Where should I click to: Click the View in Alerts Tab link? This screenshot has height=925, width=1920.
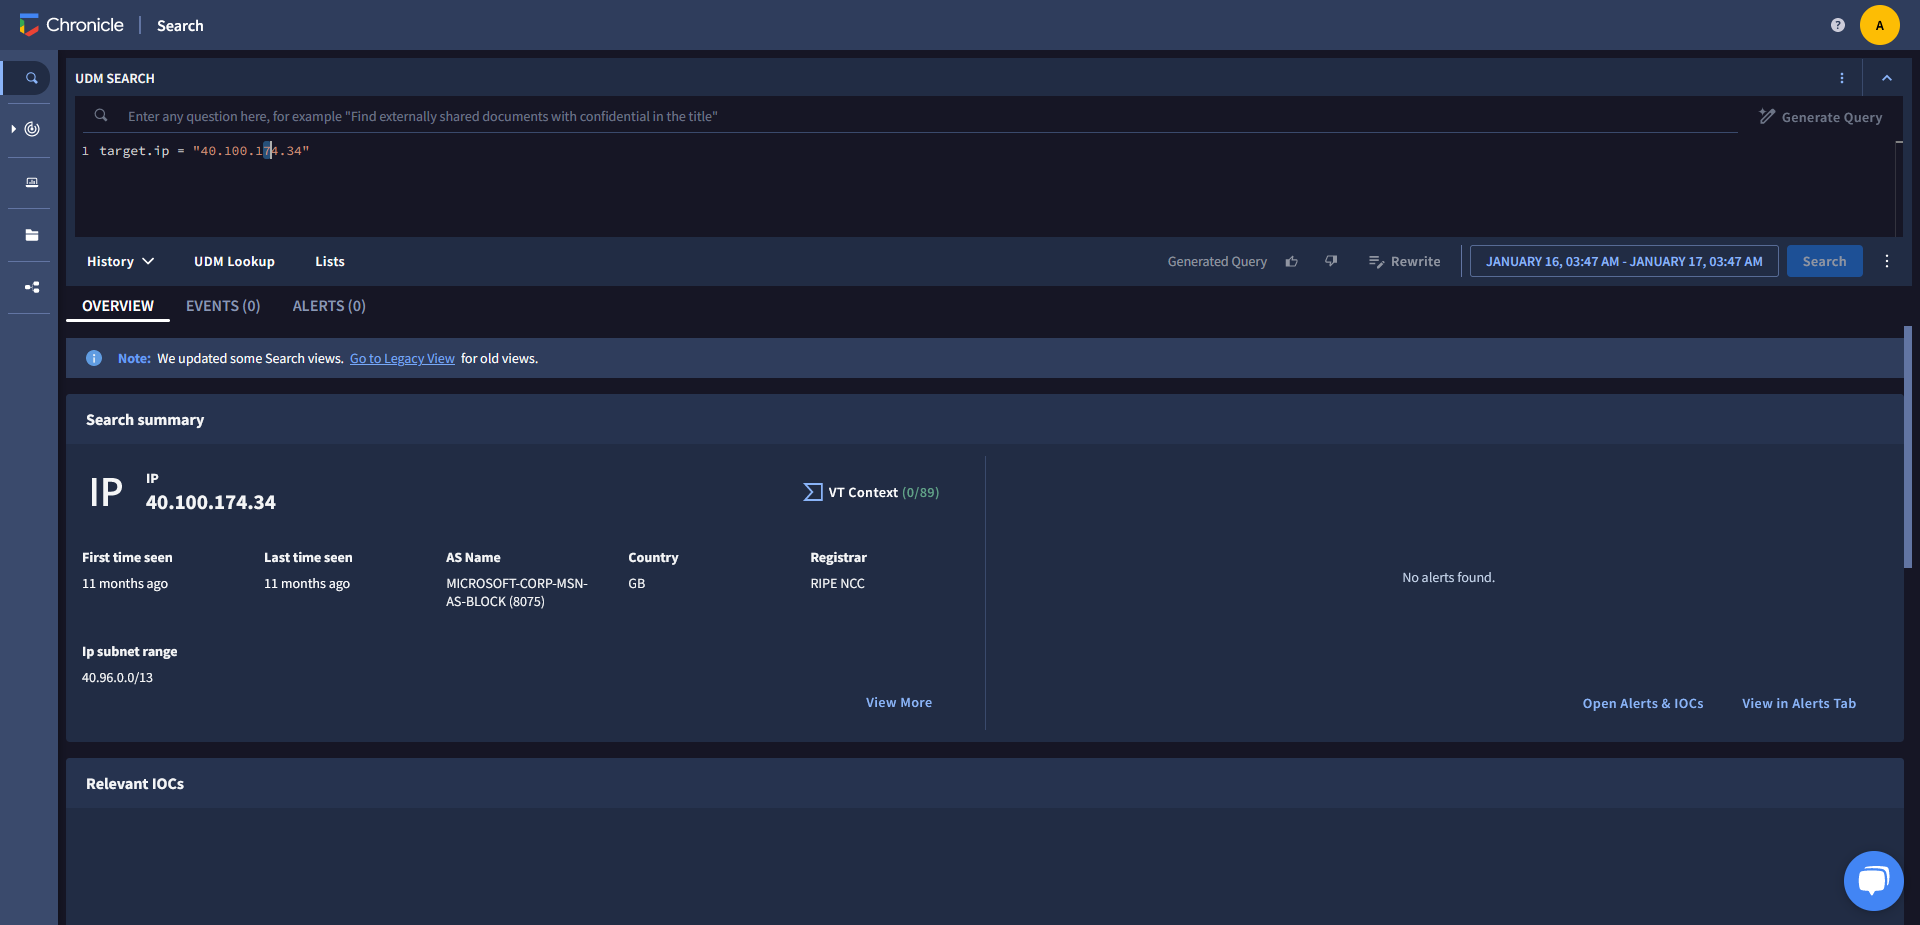pyautogui.click(x=1798, y=703)
